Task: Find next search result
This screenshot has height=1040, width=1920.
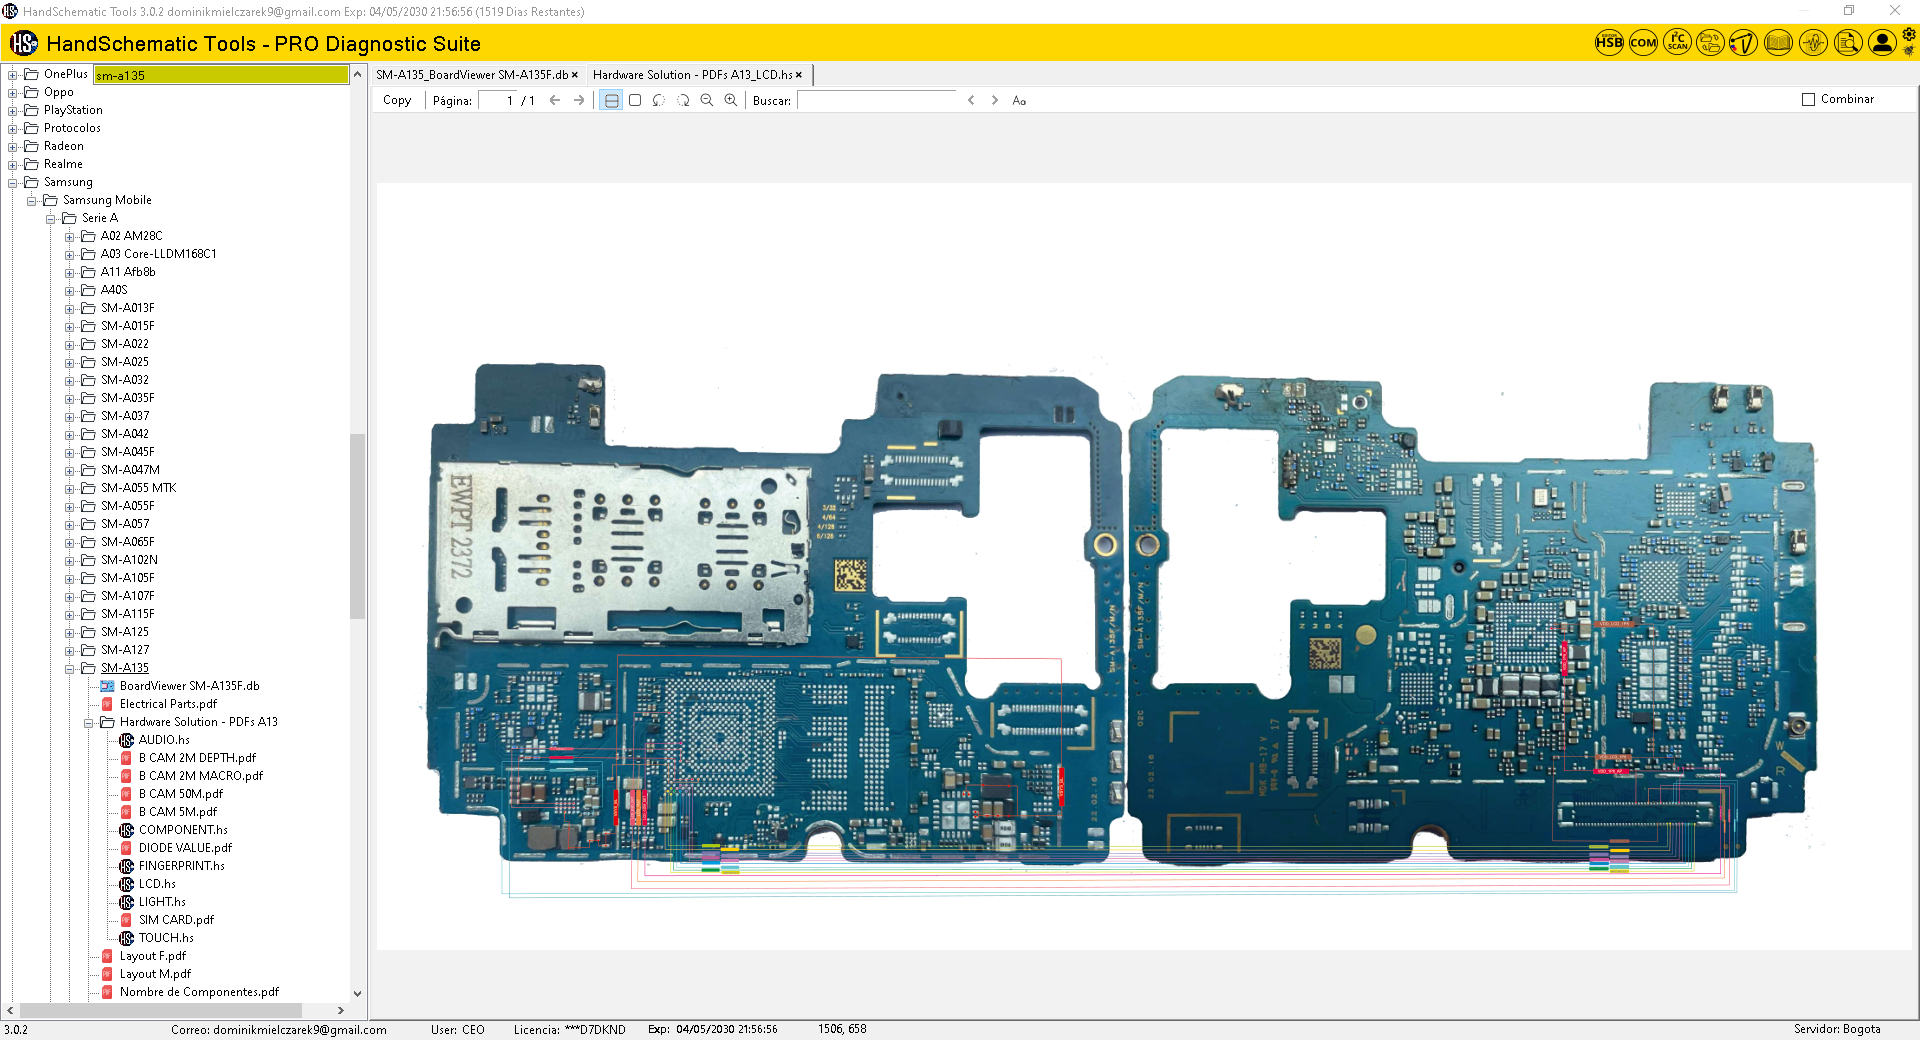Action: pyautogui.click(x=995, y=100)
